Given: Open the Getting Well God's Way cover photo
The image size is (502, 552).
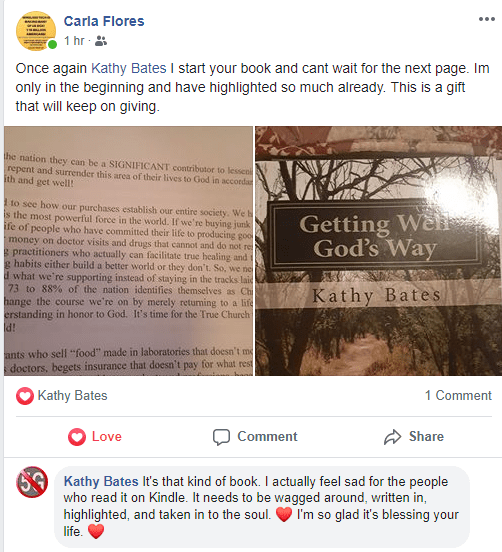Looking at the screenshot, I should (378, 251).
